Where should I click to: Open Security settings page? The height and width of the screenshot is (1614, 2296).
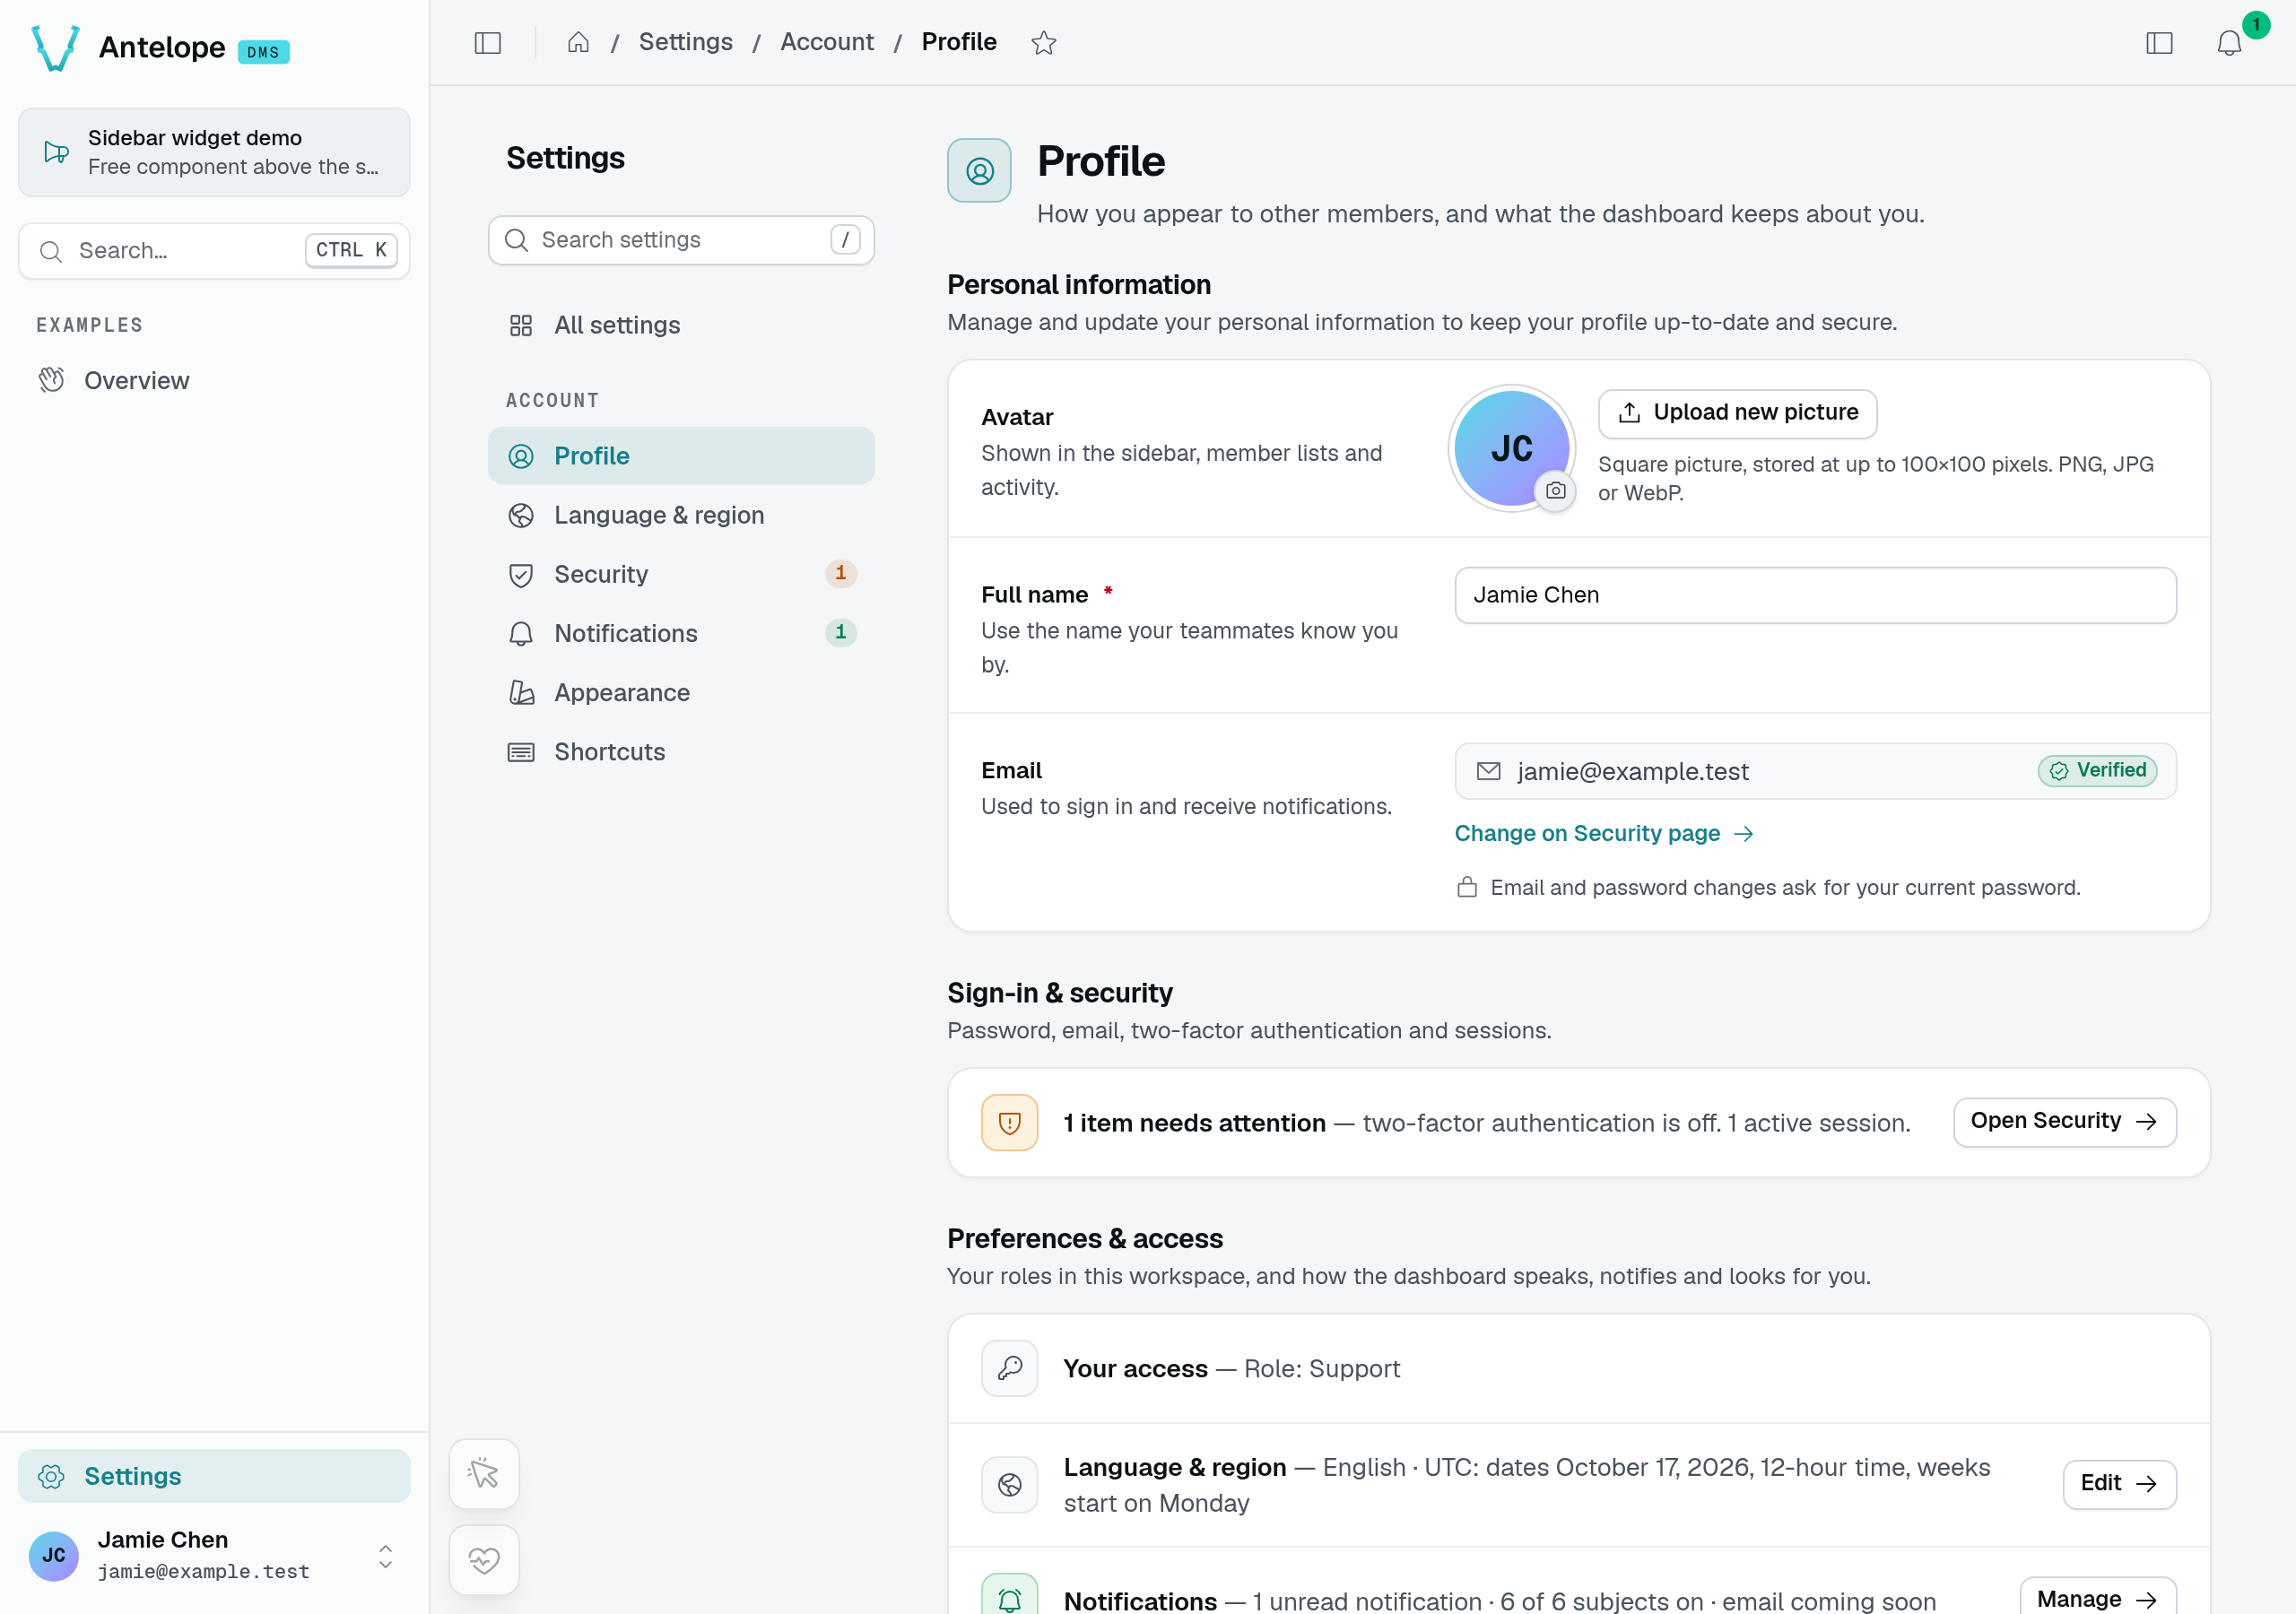pos(681,574)
